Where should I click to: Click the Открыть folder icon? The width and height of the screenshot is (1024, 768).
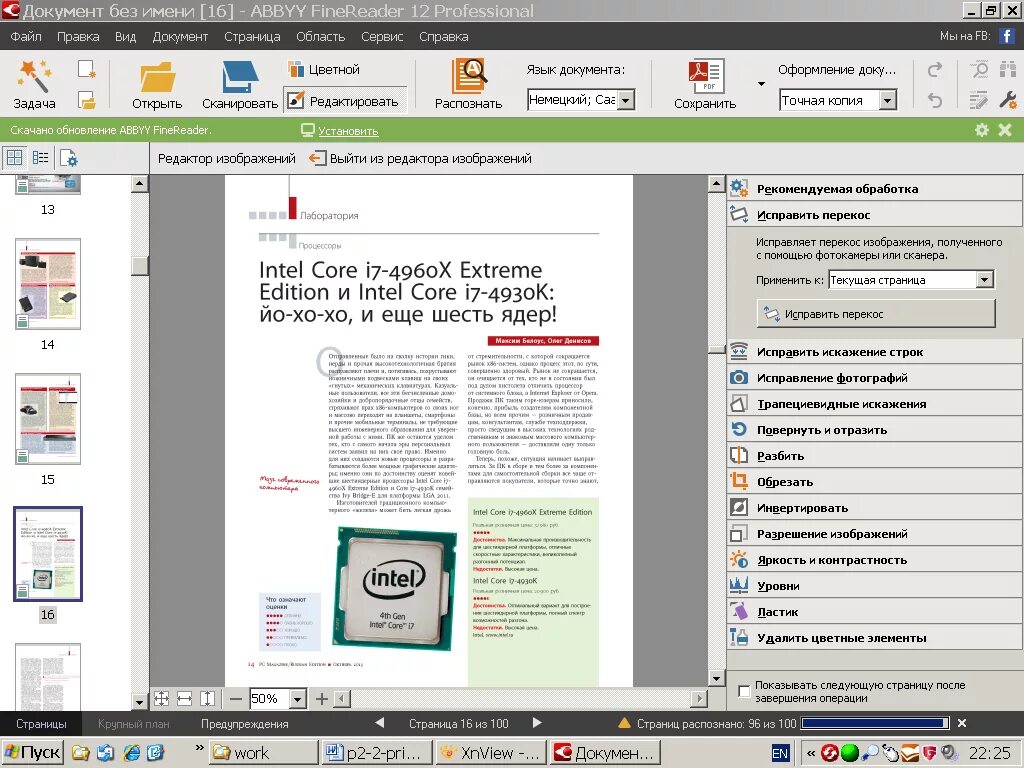click(x=157, y=84)
